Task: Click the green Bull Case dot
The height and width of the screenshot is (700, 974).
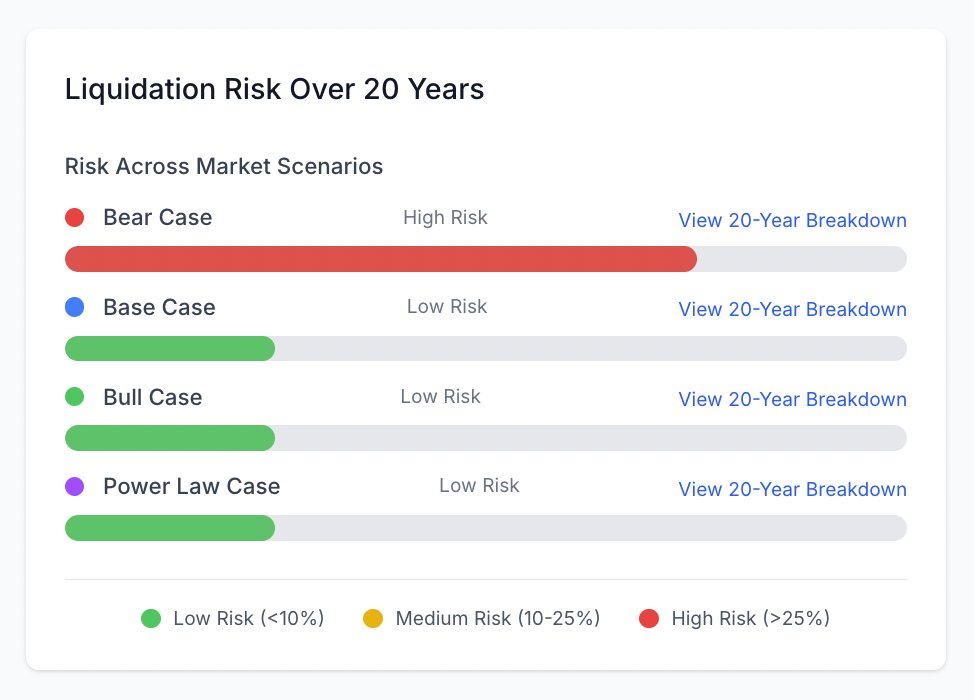Action: tap(74, 397)
